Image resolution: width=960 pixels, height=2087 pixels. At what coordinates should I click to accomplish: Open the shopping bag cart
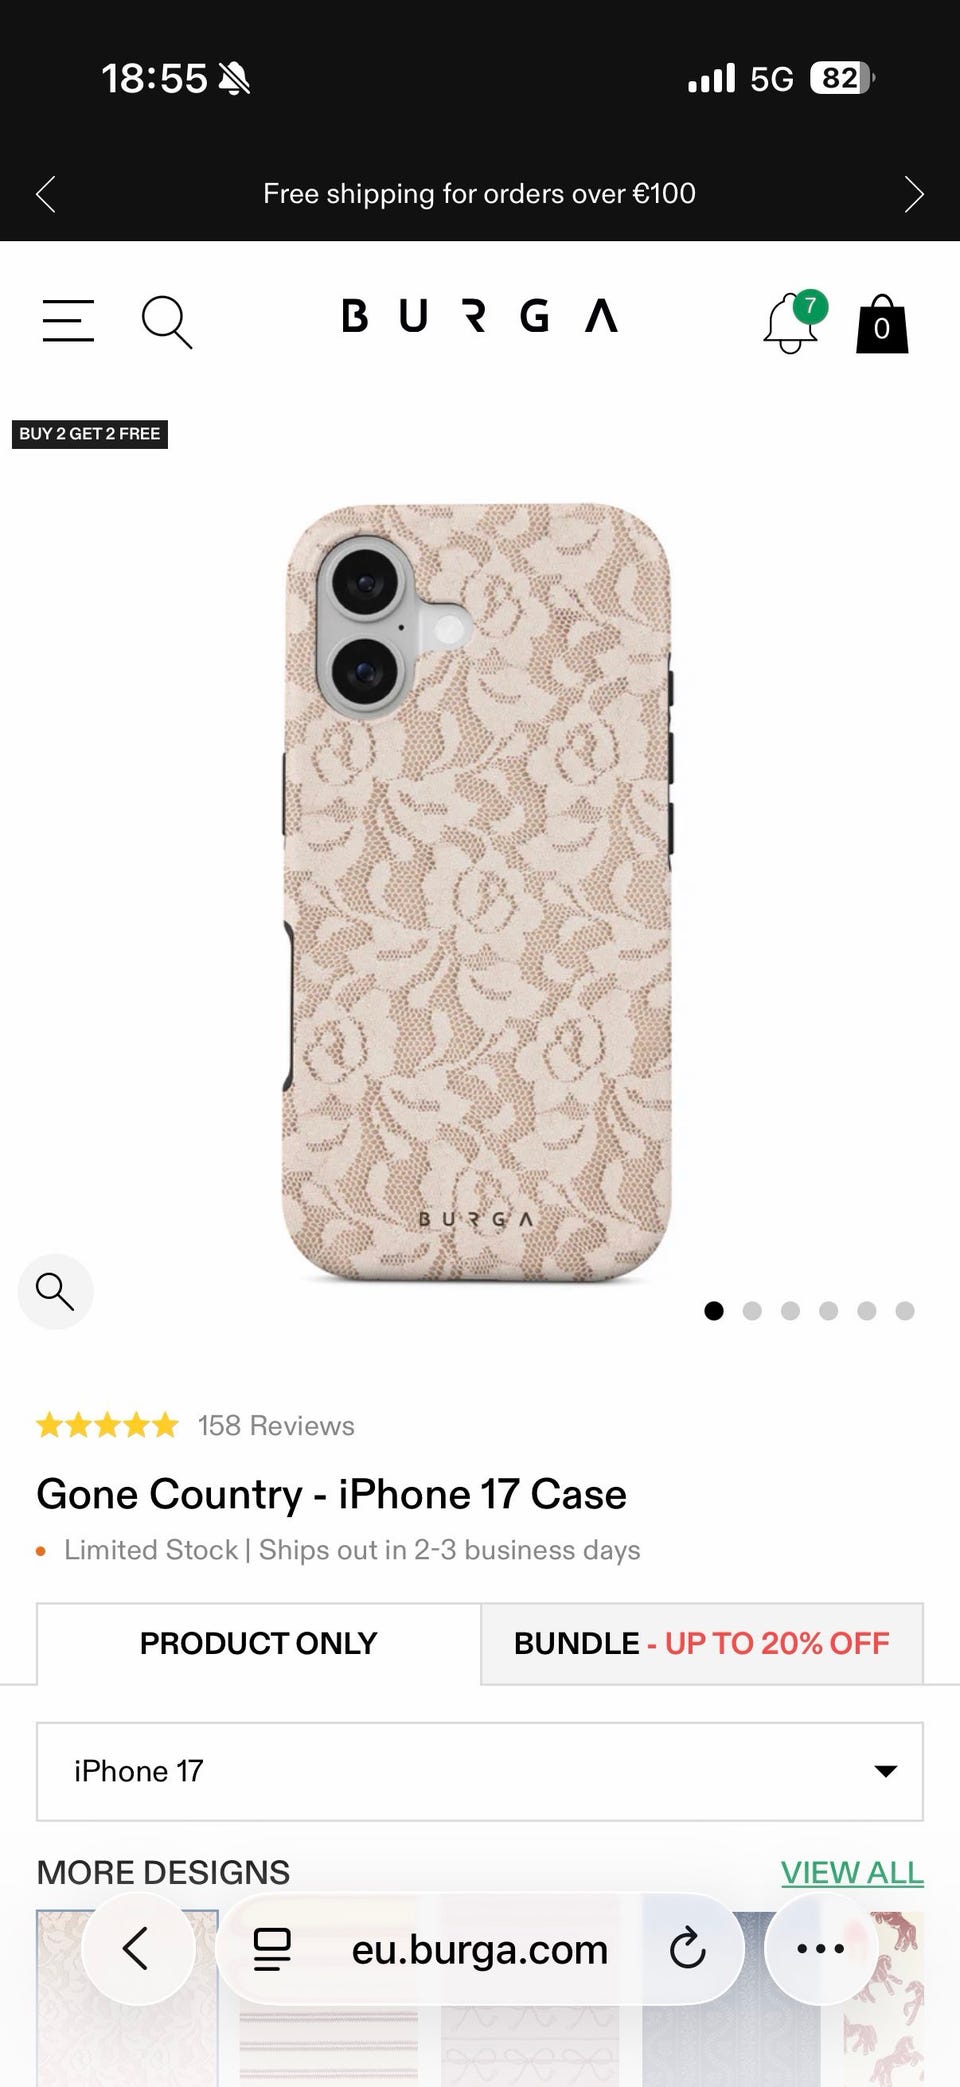tap(882, 324)
